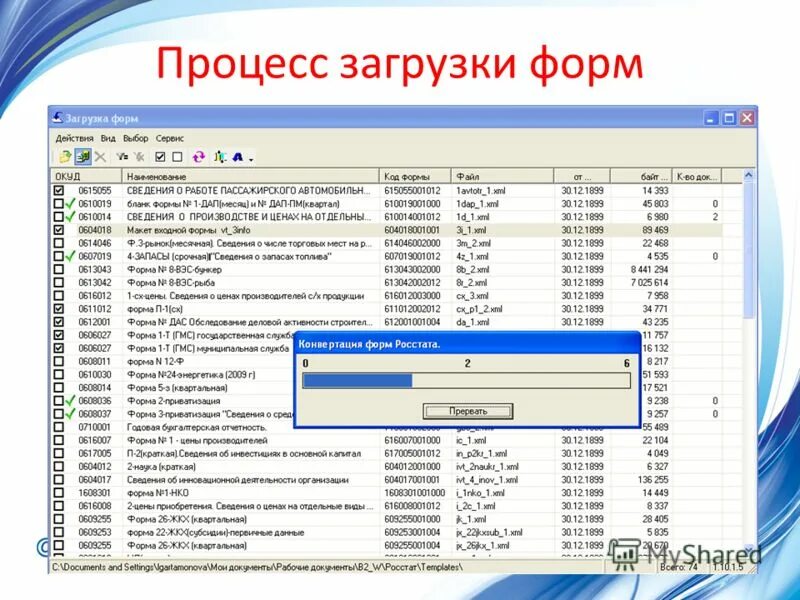The height and width of the screenshot is (600, 800).
Task: Open the Вид menu
Action: click(108, 137)
